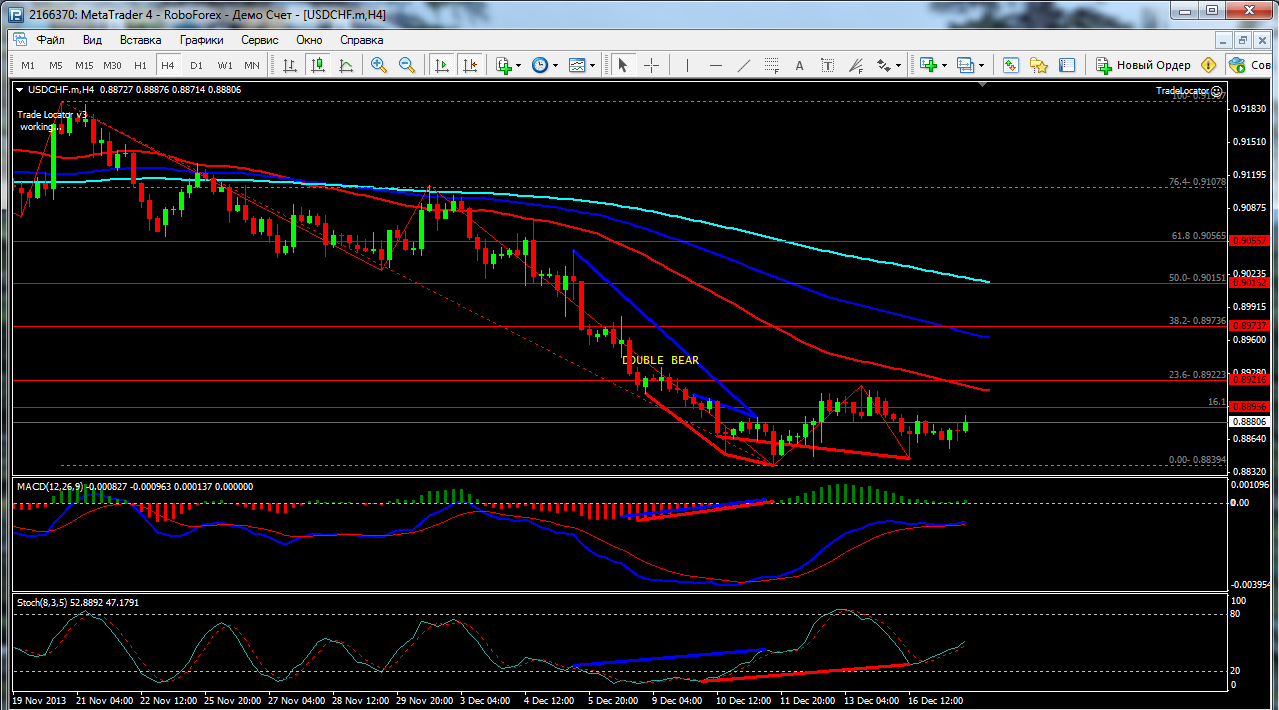This screenshot has width=1279, height=710.
Task: Open the Файл menu
Action: coord(50,40)
